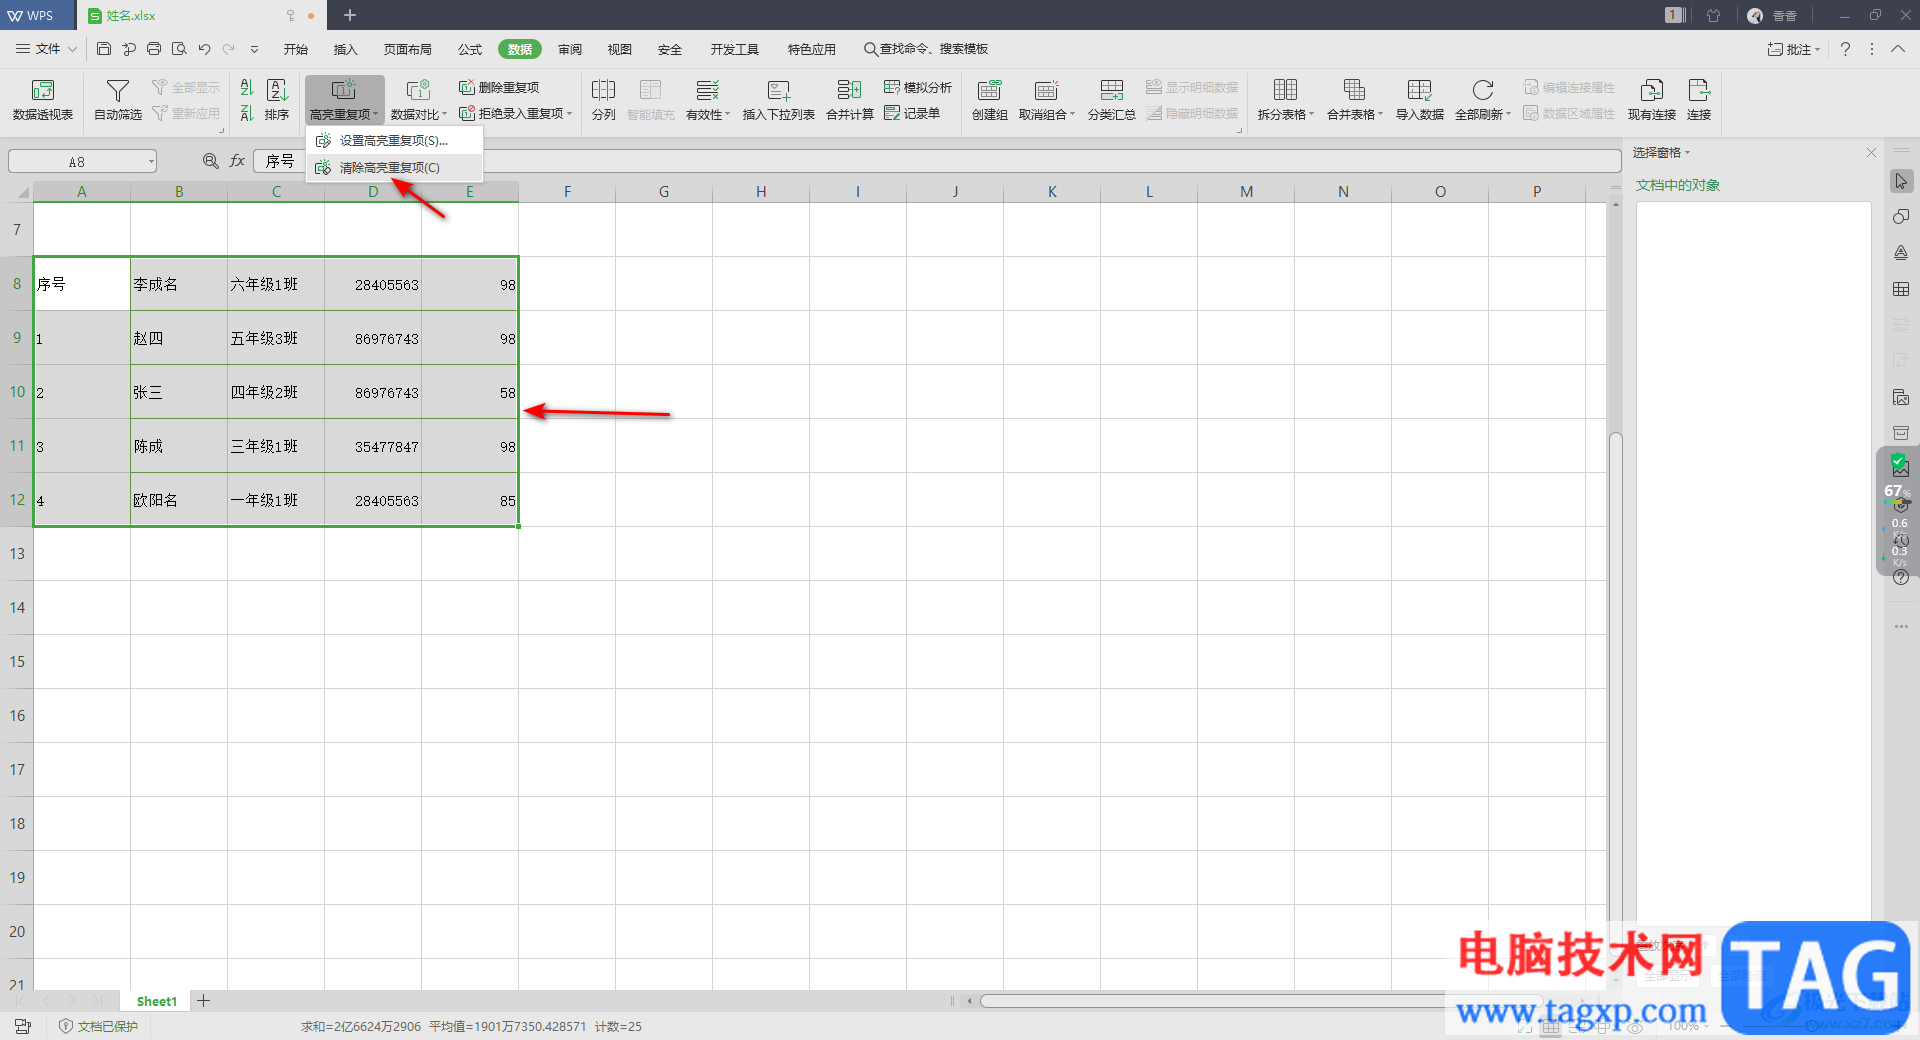Viewport: 1920px width, 1040px height.
Task: Open Subtotal (分类汇总) tool
Action: 1111,100
